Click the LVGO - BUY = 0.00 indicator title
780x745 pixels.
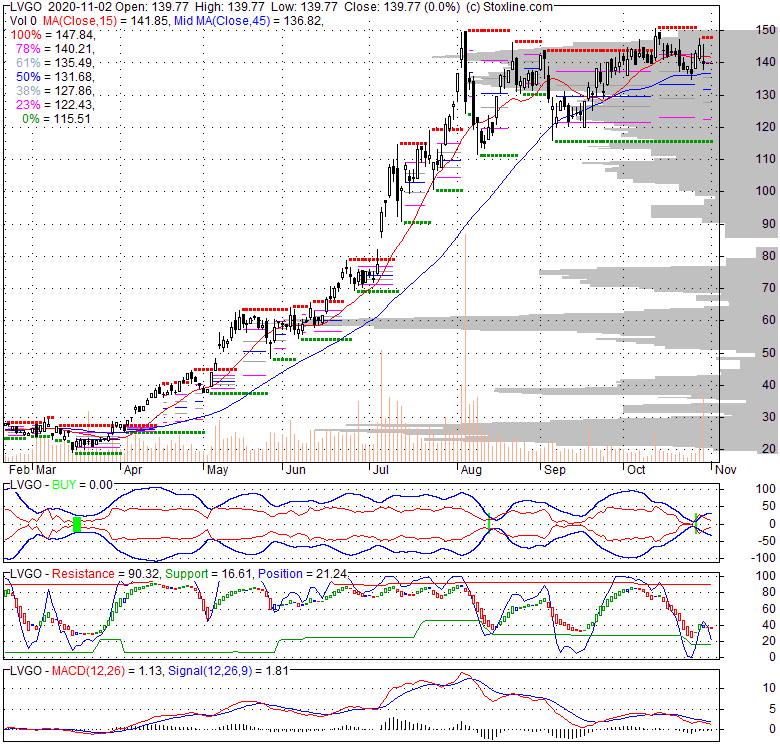pyautogui.click(x=62, y=485)
